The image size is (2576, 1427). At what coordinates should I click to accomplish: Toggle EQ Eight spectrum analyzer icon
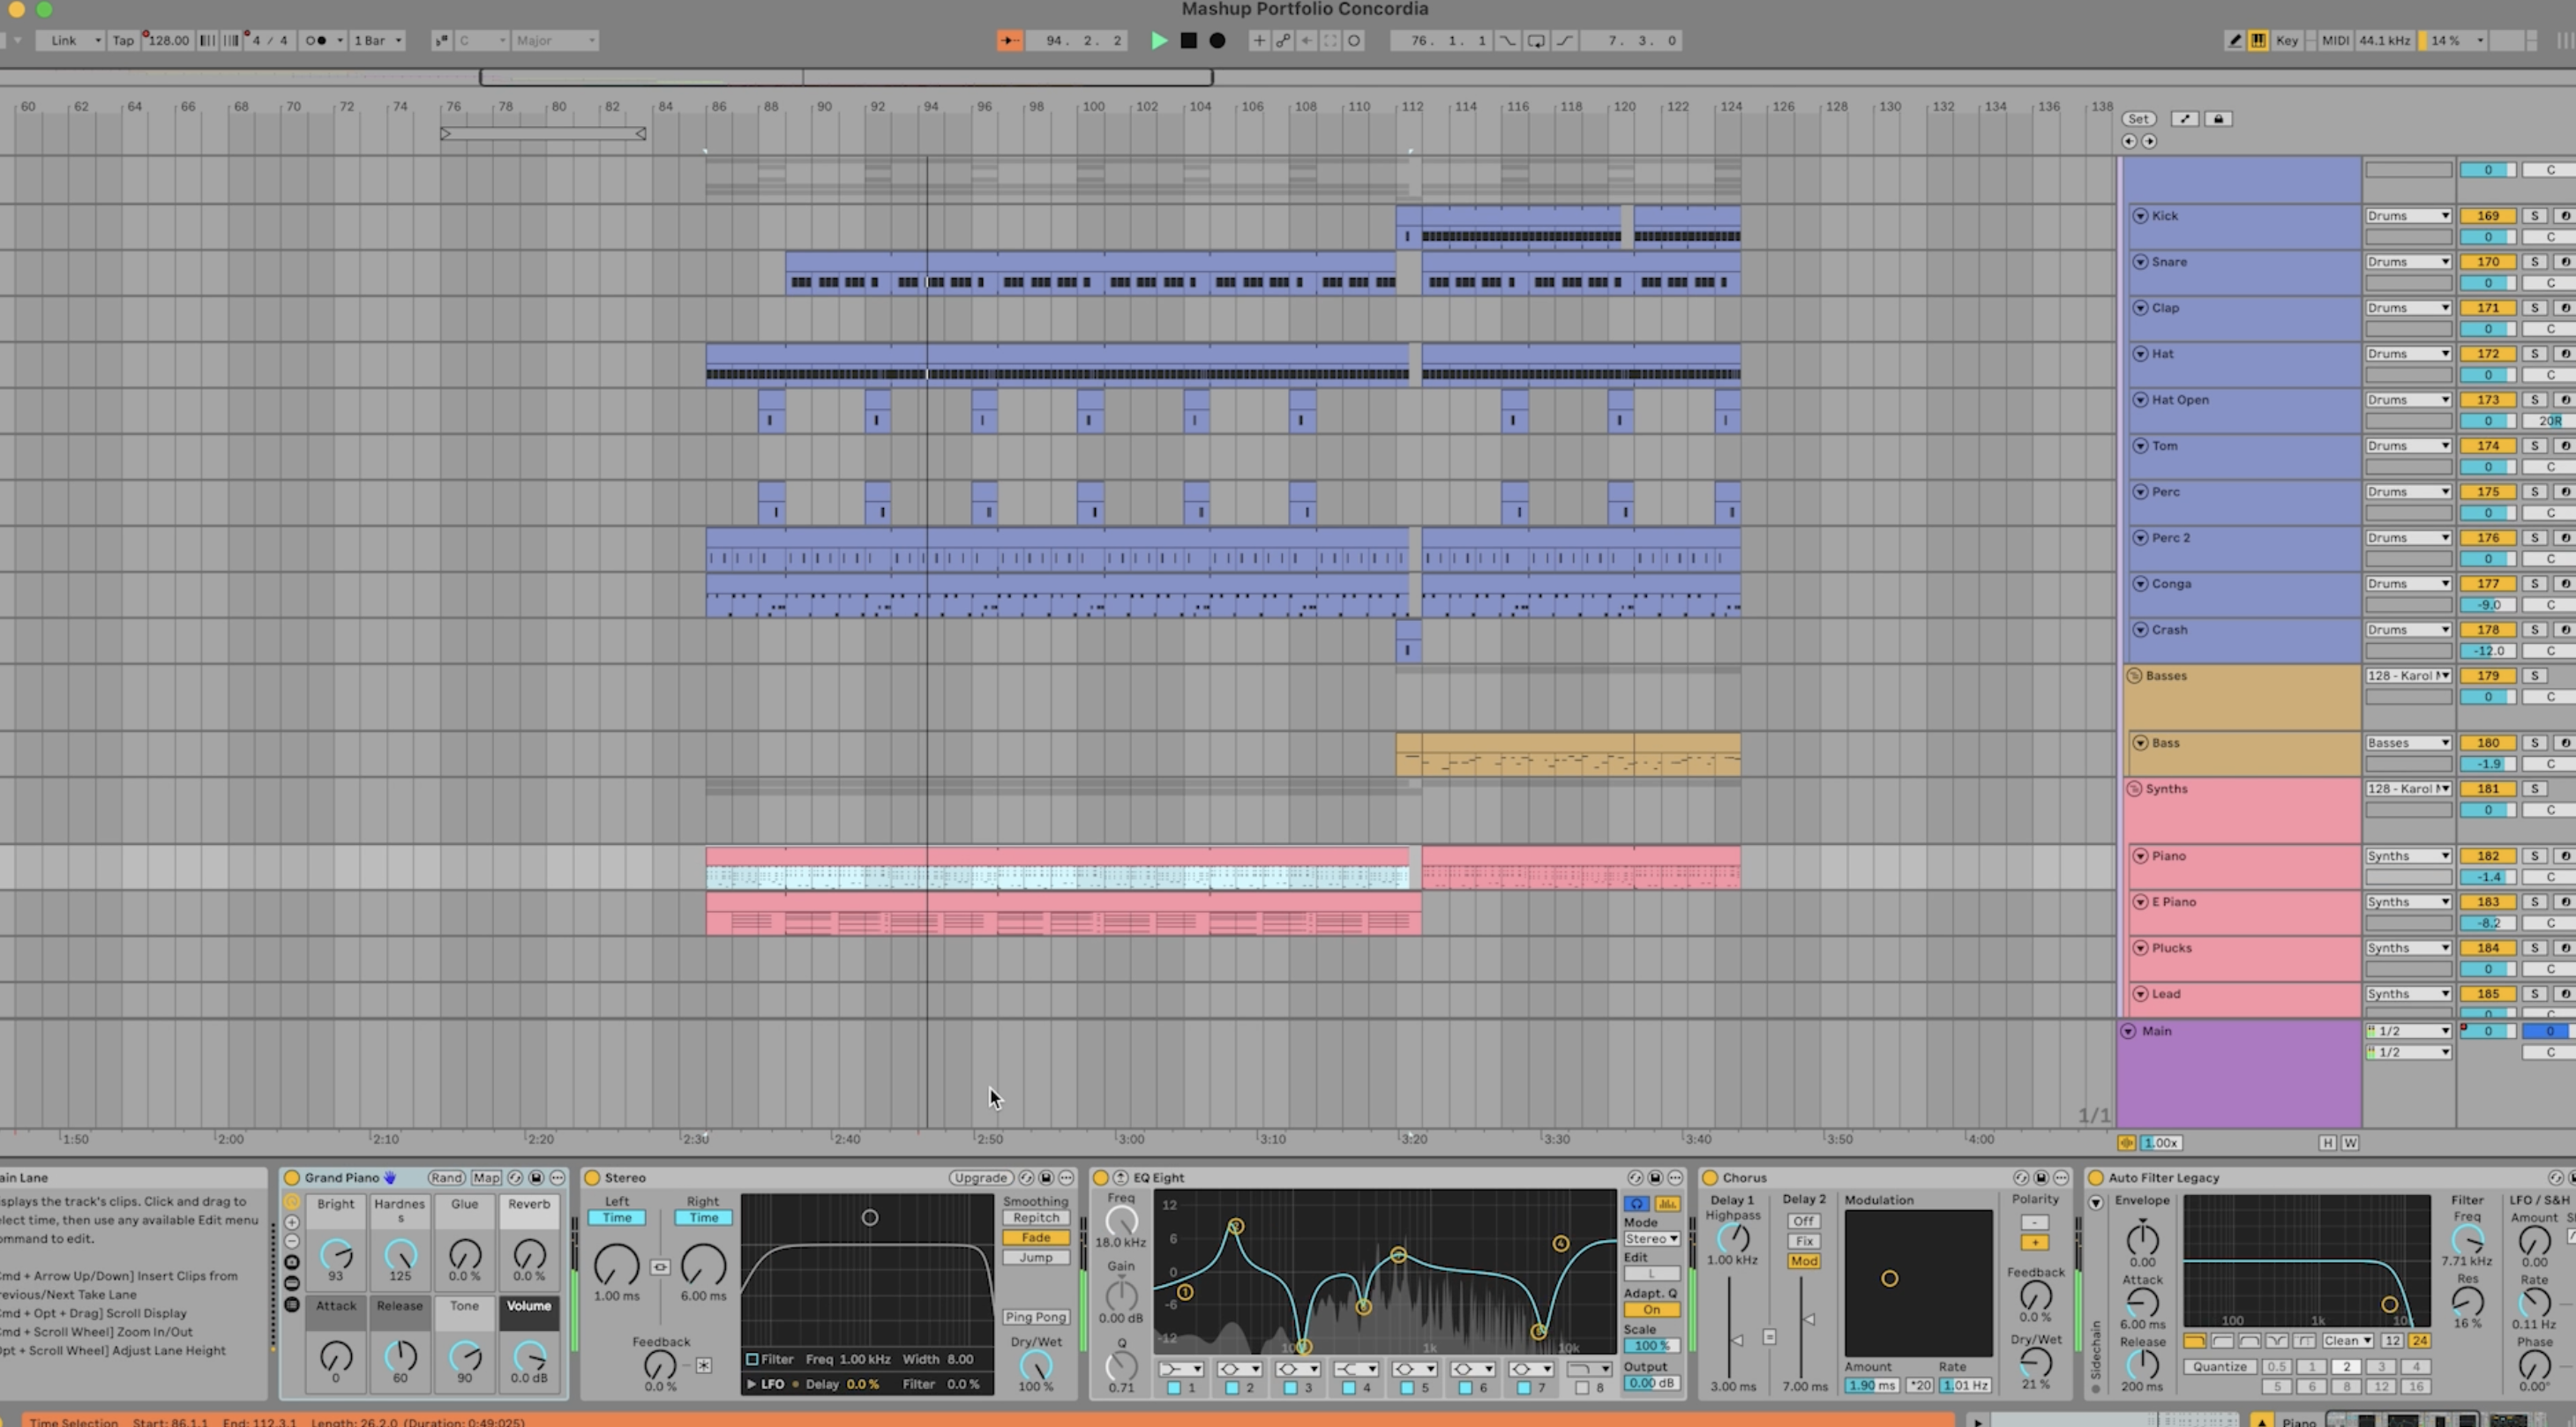pyautogui.click(x=1667, y=1203)
